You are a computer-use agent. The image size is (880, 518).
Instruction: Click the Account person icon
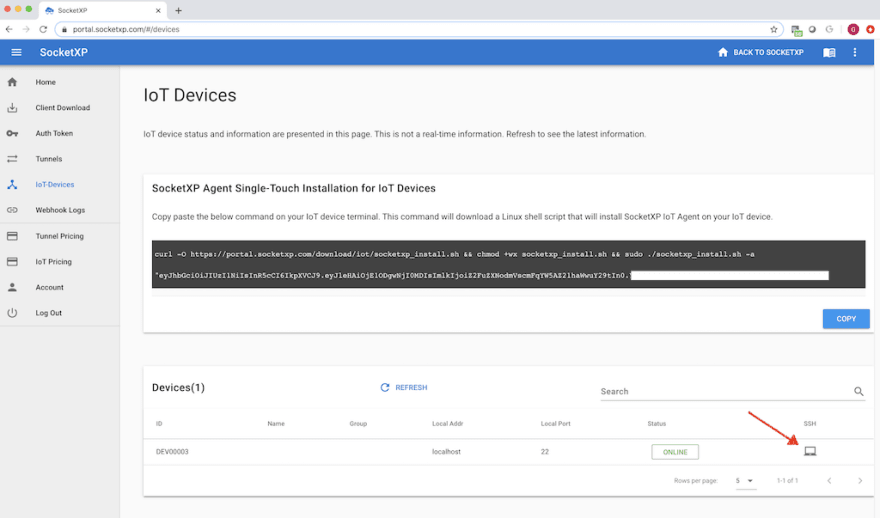click(12, 287)
